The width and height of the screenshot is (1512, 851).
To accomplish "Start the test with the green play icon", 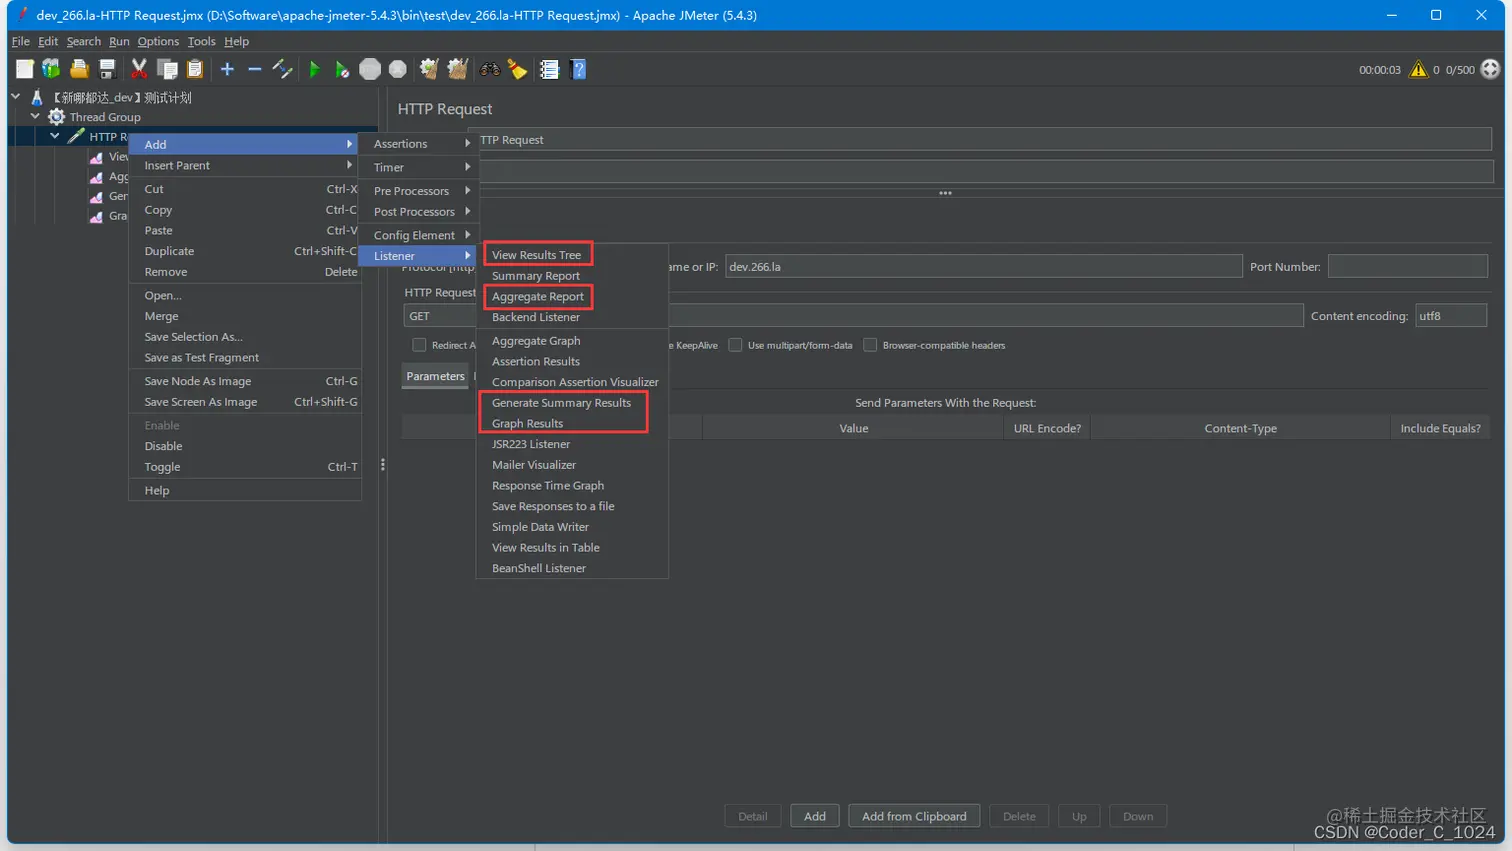I will pyautogui.click(x=314, y=69).
